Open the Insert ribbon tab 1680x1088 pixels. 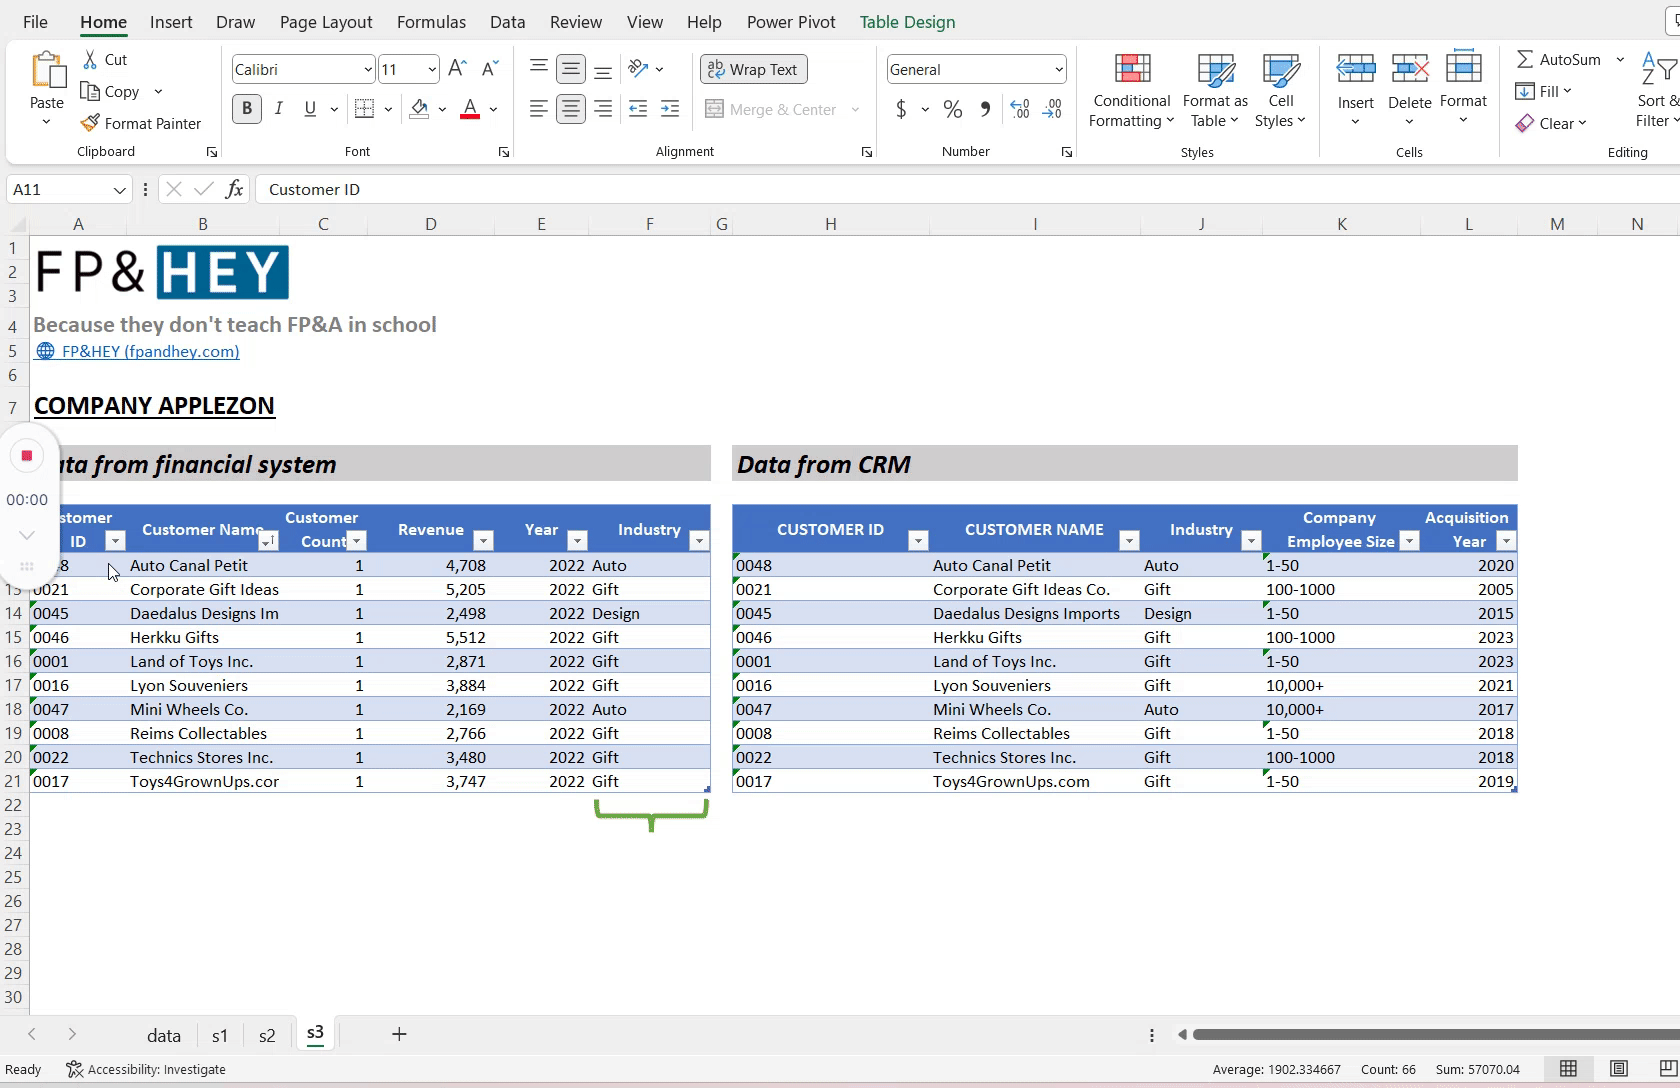171,22
